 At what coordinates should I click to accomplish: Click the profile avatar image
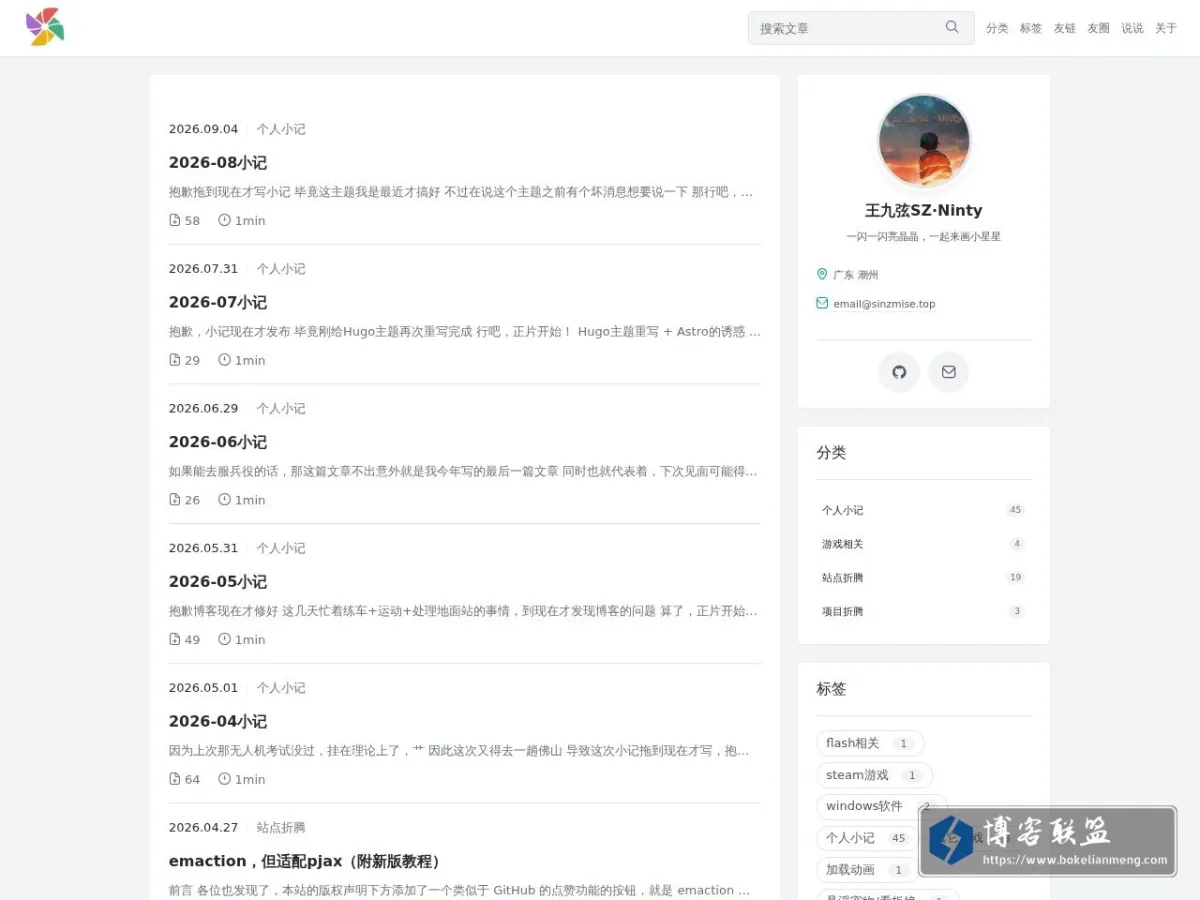point(924,141)
